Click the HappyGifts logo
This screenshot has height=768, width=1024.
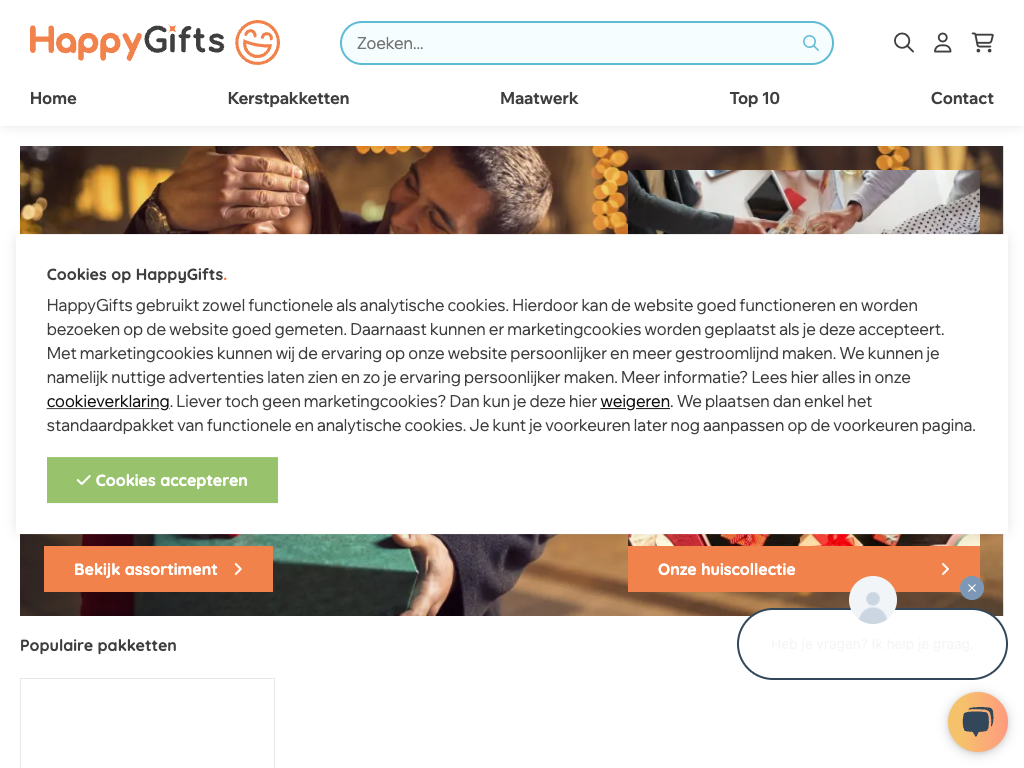point(155,42)
